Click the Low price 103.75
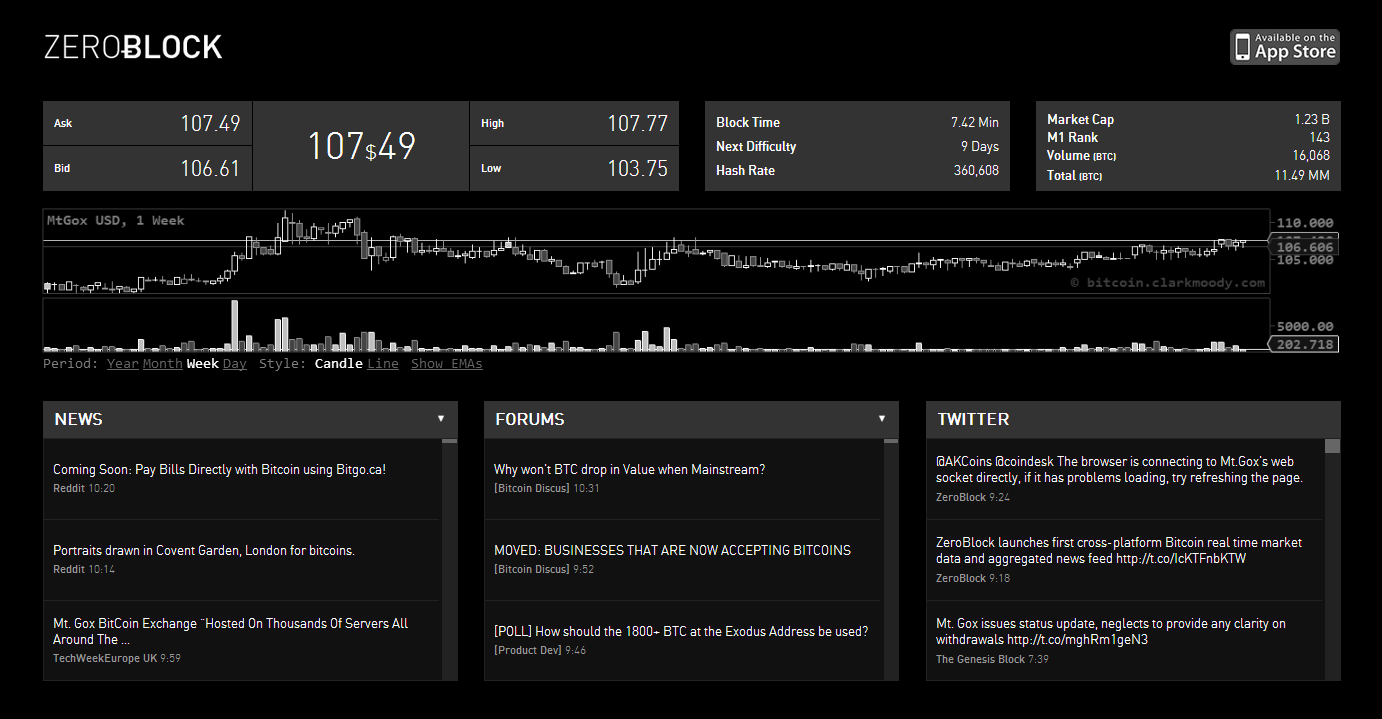The width and height of the screenshot is (1382, 719). tap(638, 169)
